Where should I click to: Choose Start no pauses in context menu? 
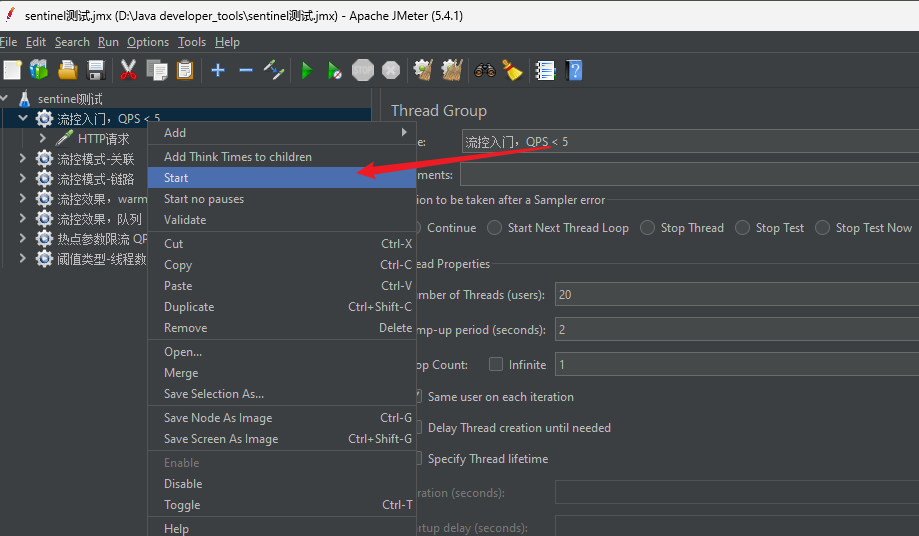pyautogui.click(x=282, y=199)
